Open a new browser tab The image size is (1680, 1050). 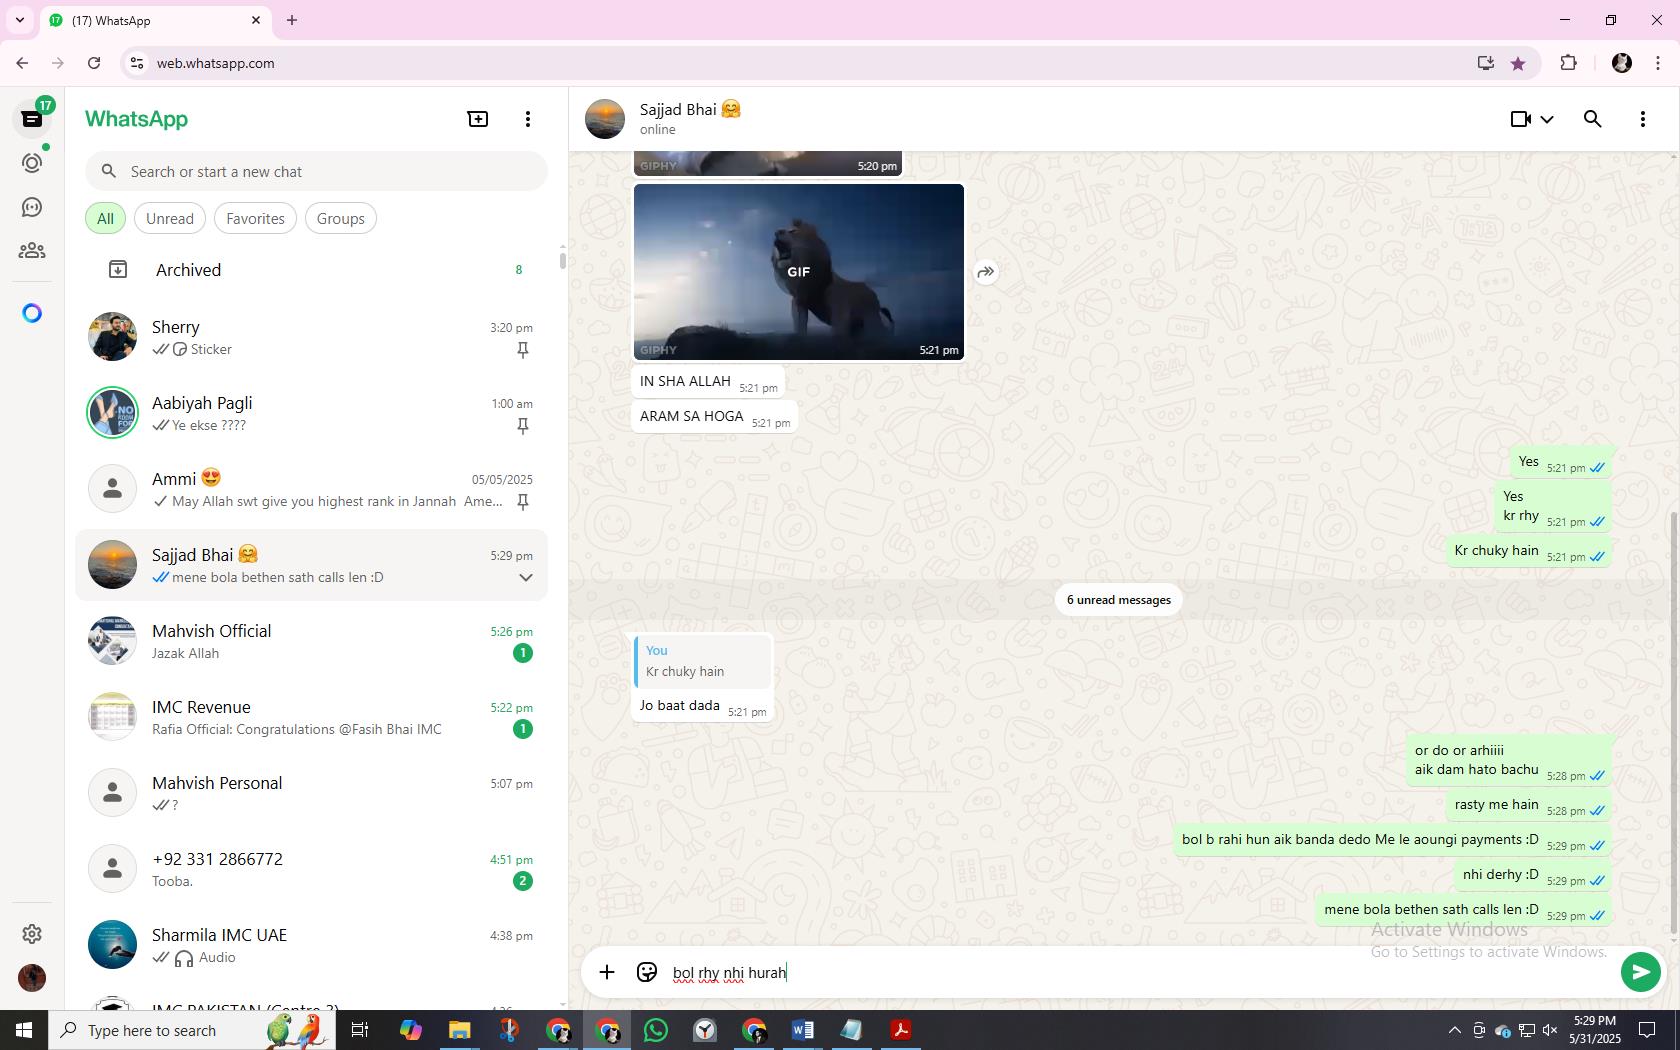click(292, 20)
